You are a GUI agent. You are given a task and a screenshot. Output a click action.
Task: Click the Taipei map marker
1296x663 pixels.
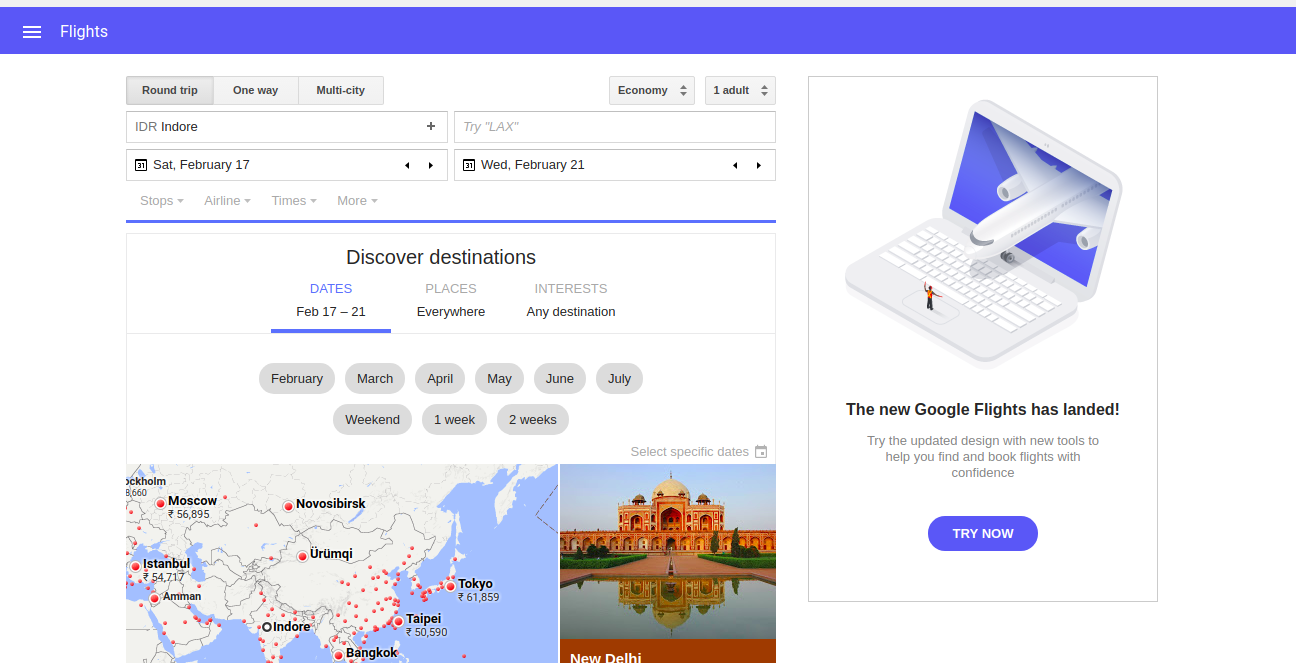click(398, 622)
